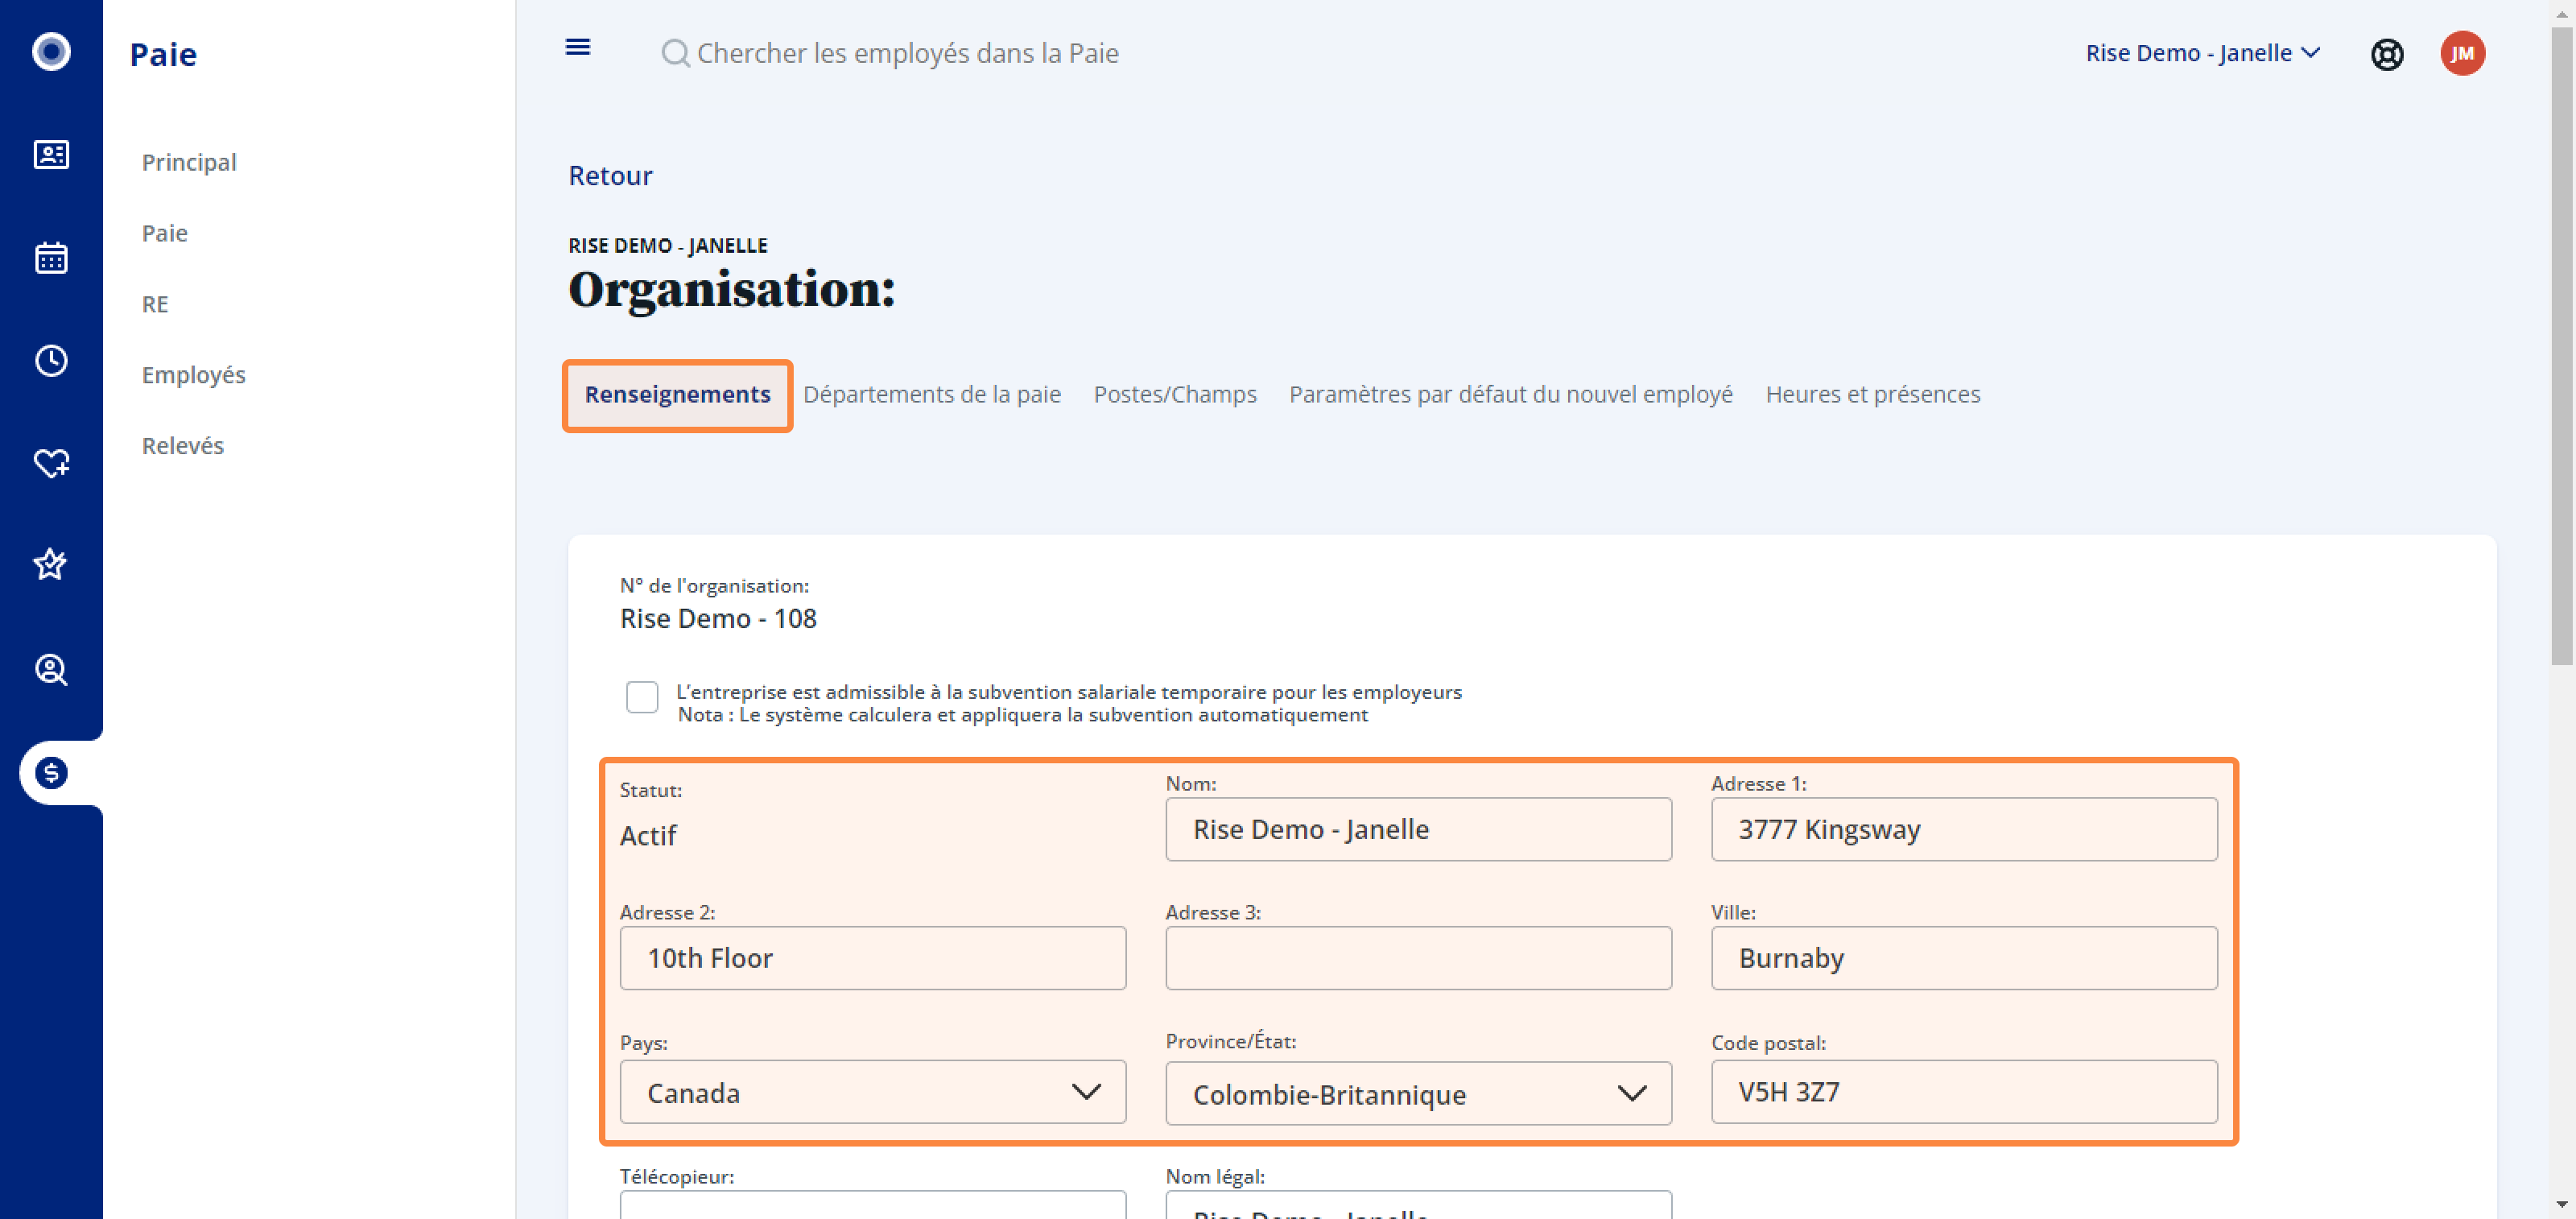The image size is (2576, 1219).
Task: Select the dollar payroll icon
Action: coord(51,773)
